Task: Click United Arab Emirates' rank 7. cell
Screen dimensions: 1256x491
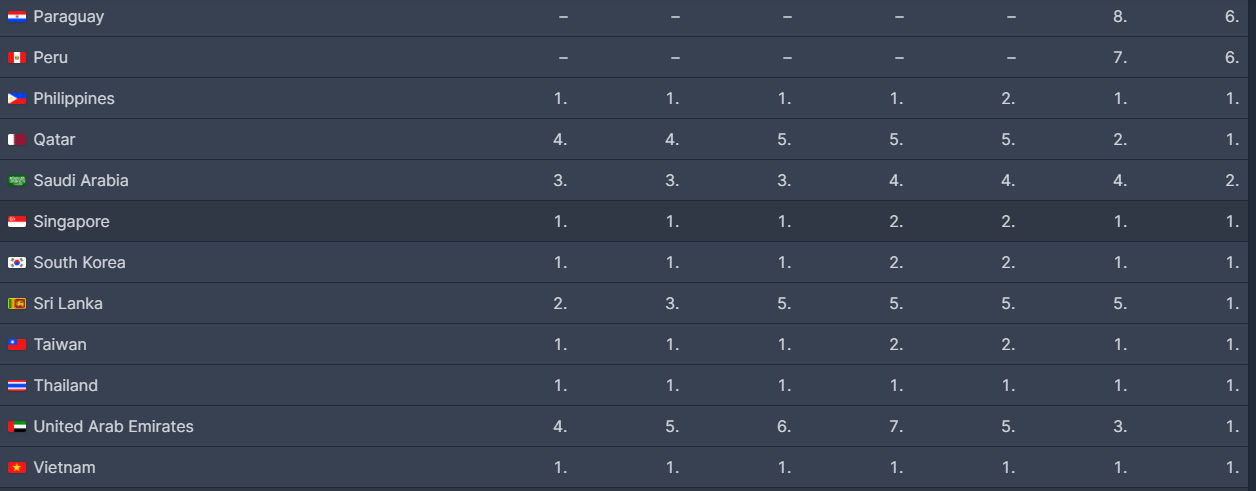Action: click(896, 426)
